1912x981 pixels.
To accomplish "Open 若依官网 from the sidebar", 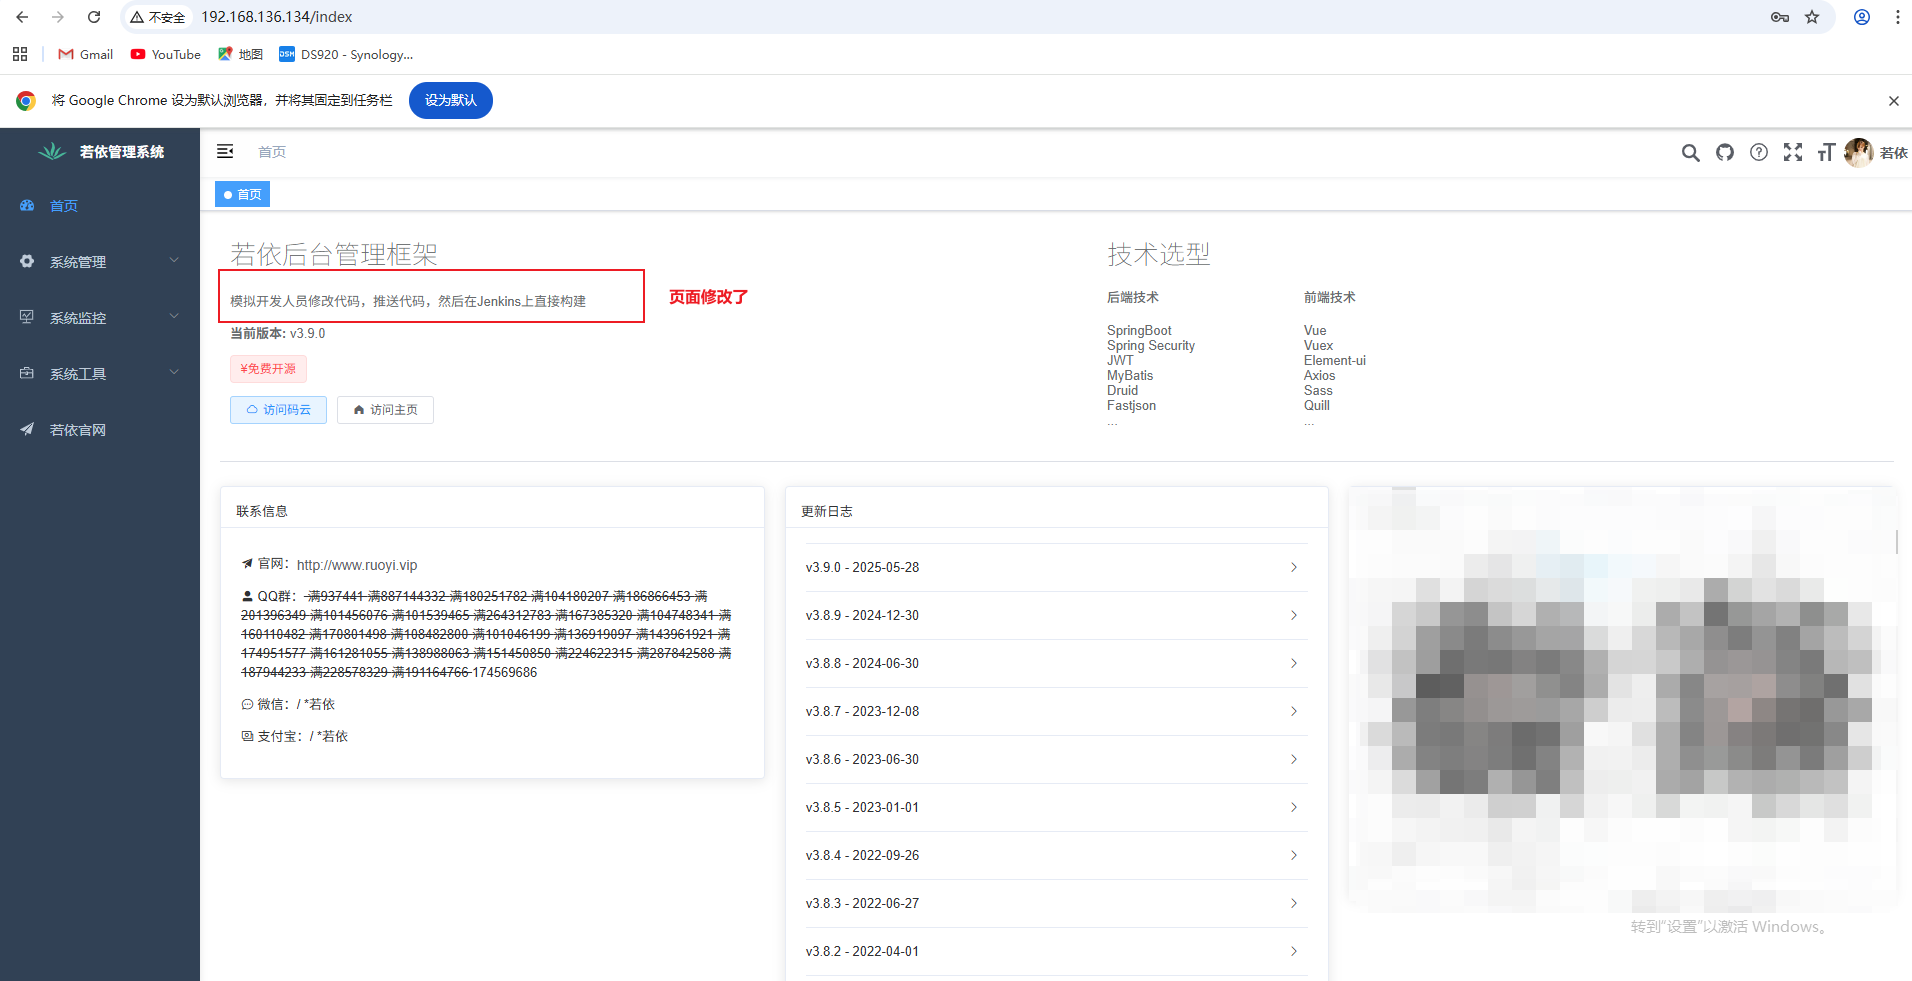I will pyautogui.click(x=100, y=429).
